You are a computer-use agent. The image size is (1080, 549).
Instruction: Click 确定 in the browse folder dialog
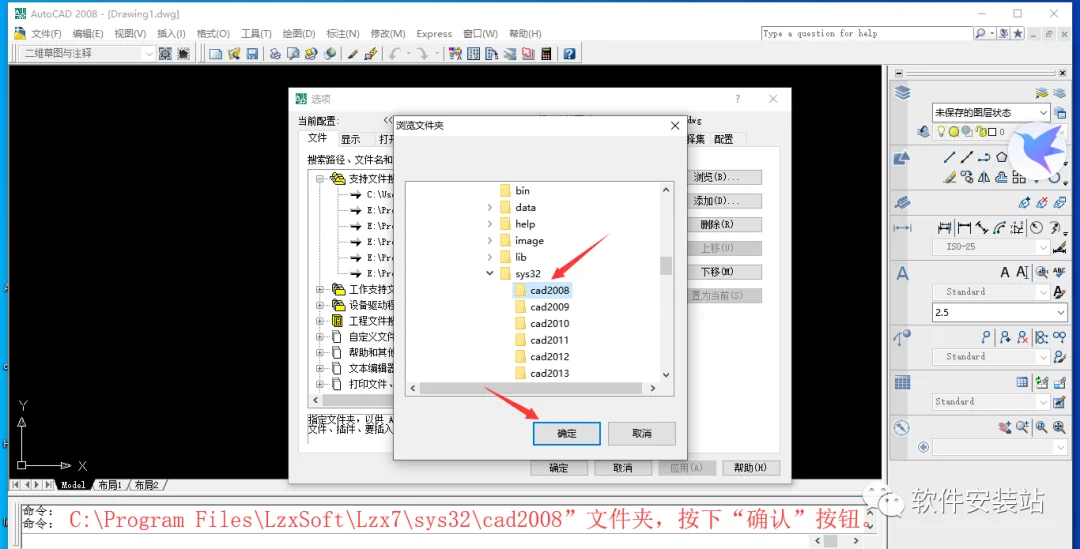[567, 433]
